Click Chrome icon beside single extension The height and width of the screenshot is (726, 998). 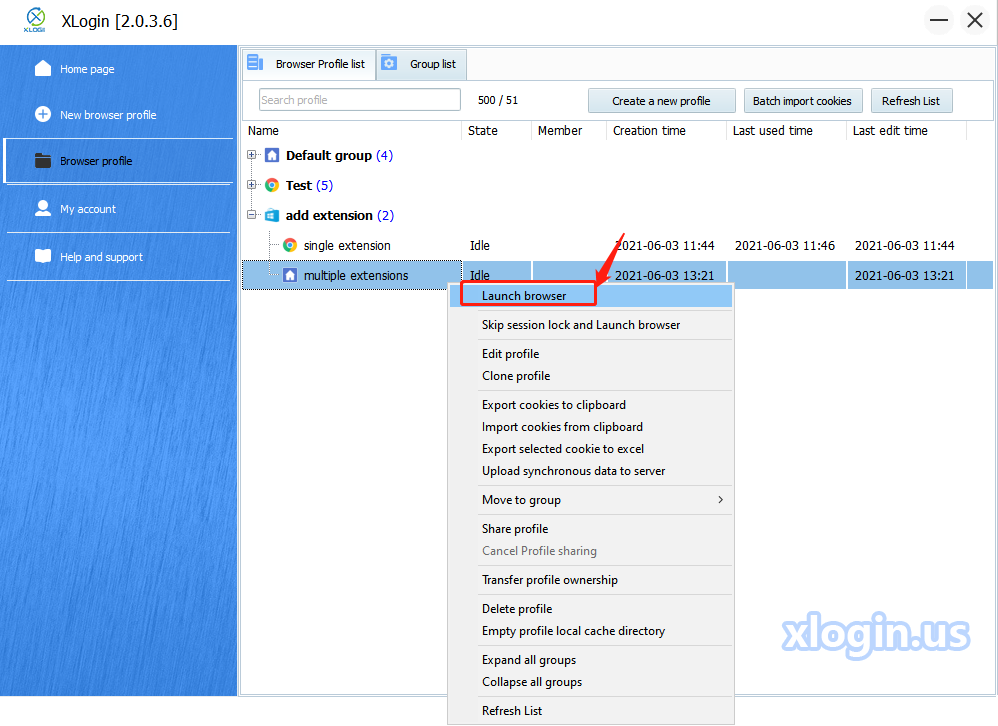[x=290, y=245]
